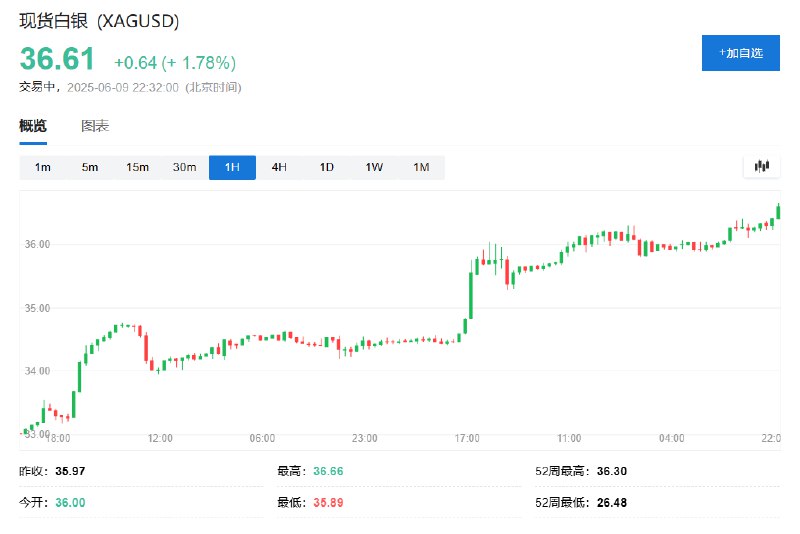Click the 06:00 time axis label
This screenshot has width=800, height=534.
[x=262, y=439]
